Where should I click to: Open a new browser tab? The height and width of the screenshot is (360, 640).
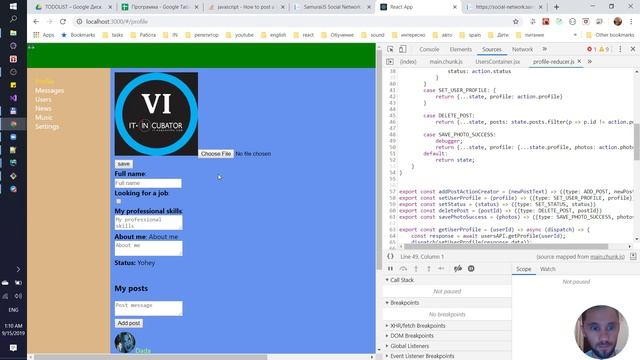(556, 7)
